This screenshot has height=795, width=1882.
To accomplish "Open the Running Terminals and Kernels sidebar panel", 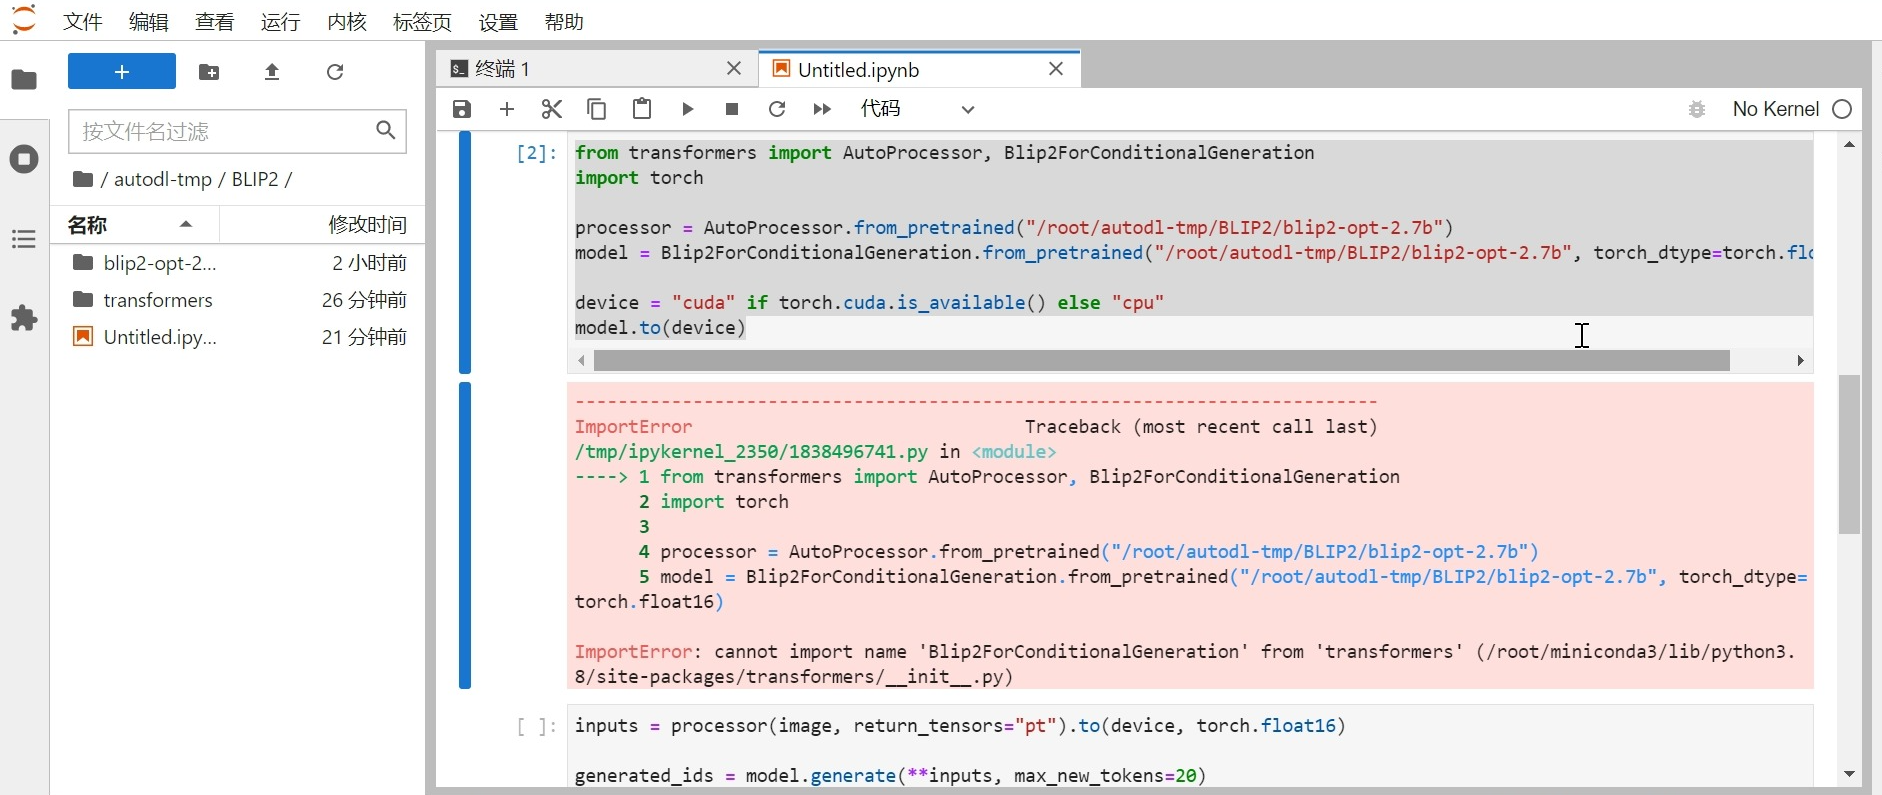I will (24, 159).
